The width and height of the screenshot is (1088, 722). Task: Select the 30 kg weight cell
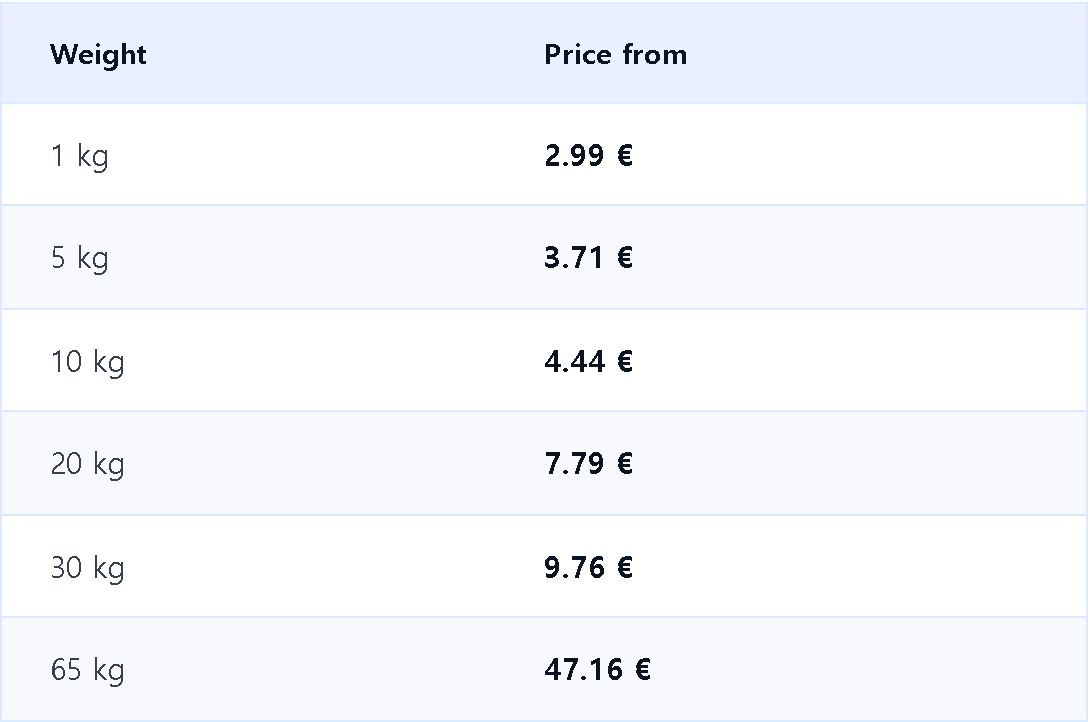coord(87,568)
